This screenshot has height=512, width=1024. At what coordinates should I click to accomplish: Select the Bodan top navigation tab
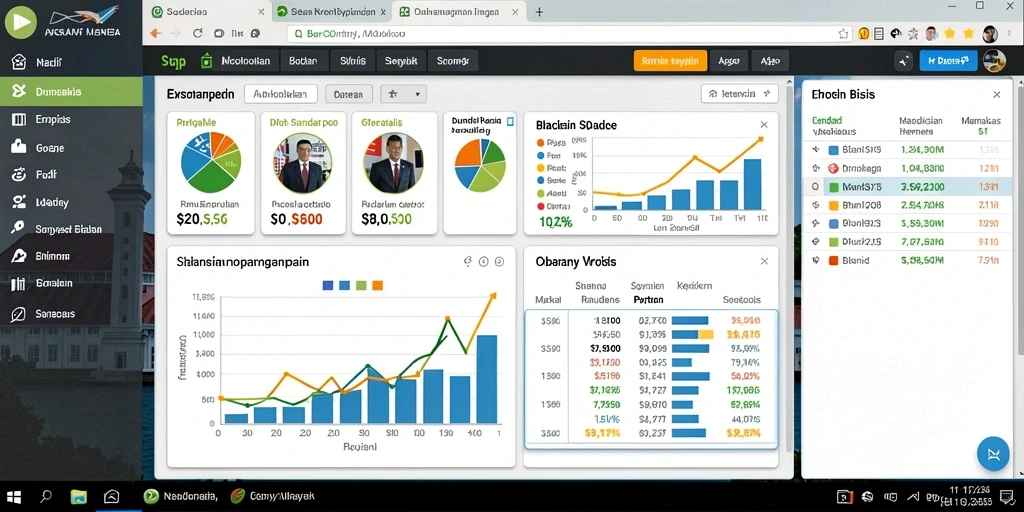(x=303, y=61)
